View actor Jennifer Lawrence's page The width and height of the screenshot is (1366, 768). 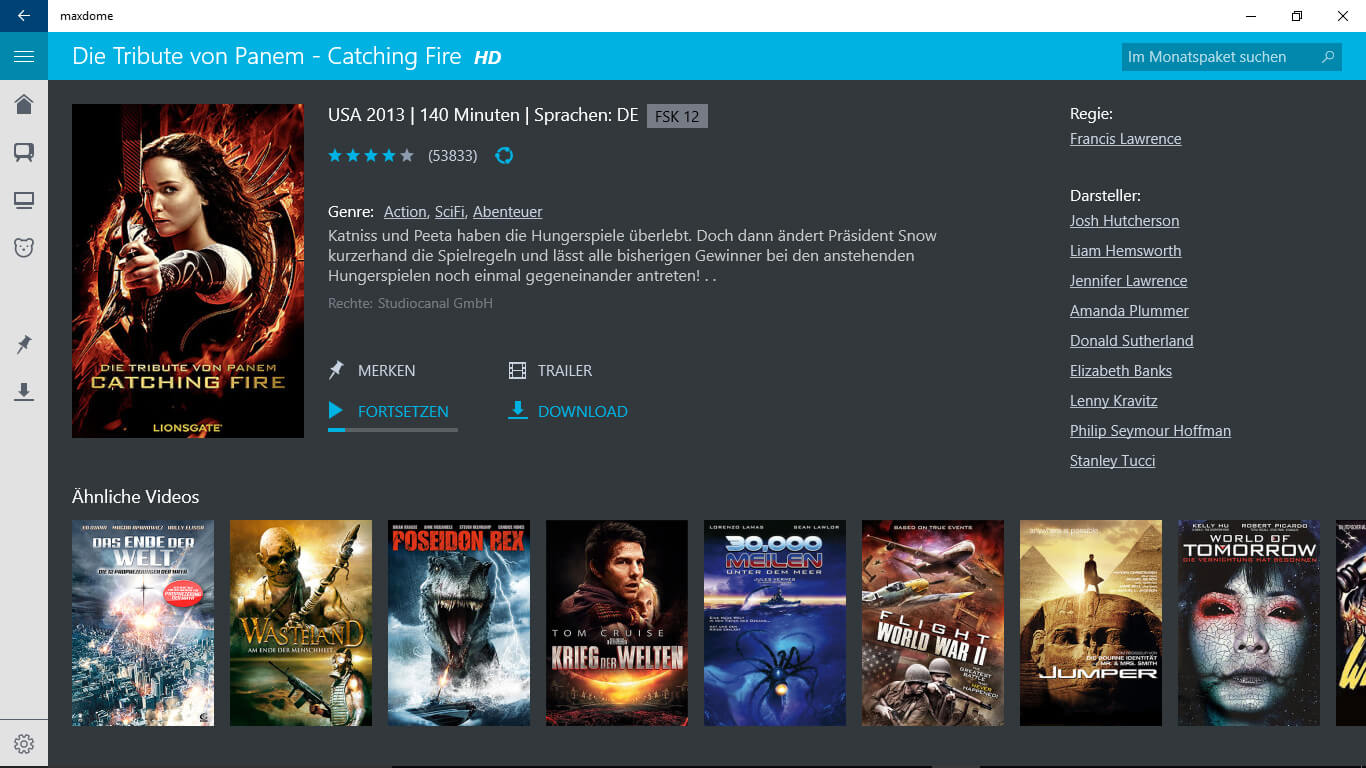(x=1128, y=281)
